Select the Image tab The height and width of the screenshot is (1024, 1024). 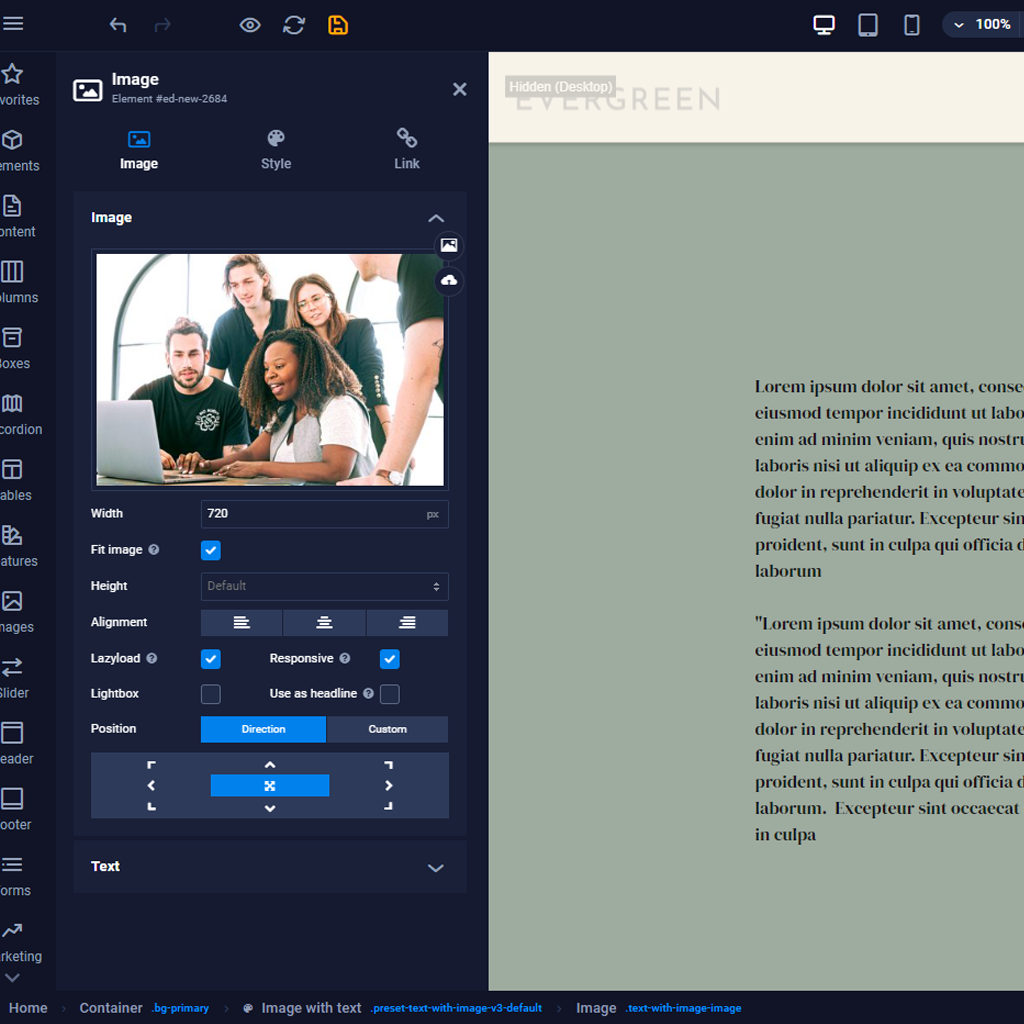[139, 150]
